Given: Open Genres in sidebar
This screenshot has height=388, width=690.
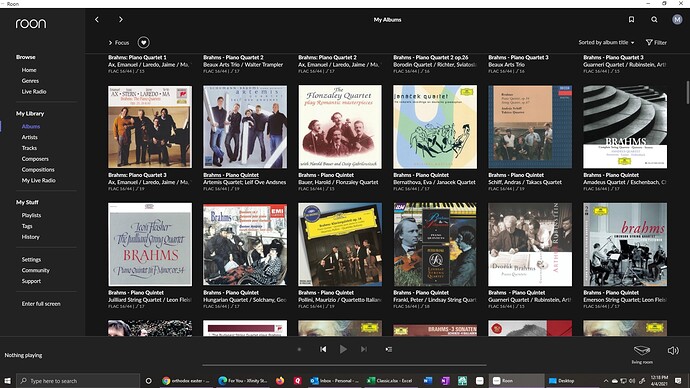Looking at the screenshot, I should (30, 81).
